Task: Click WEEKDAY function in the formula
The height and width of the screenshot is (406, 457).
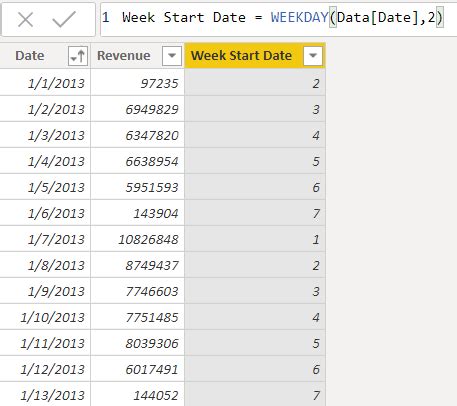Action: click(299, 17)
